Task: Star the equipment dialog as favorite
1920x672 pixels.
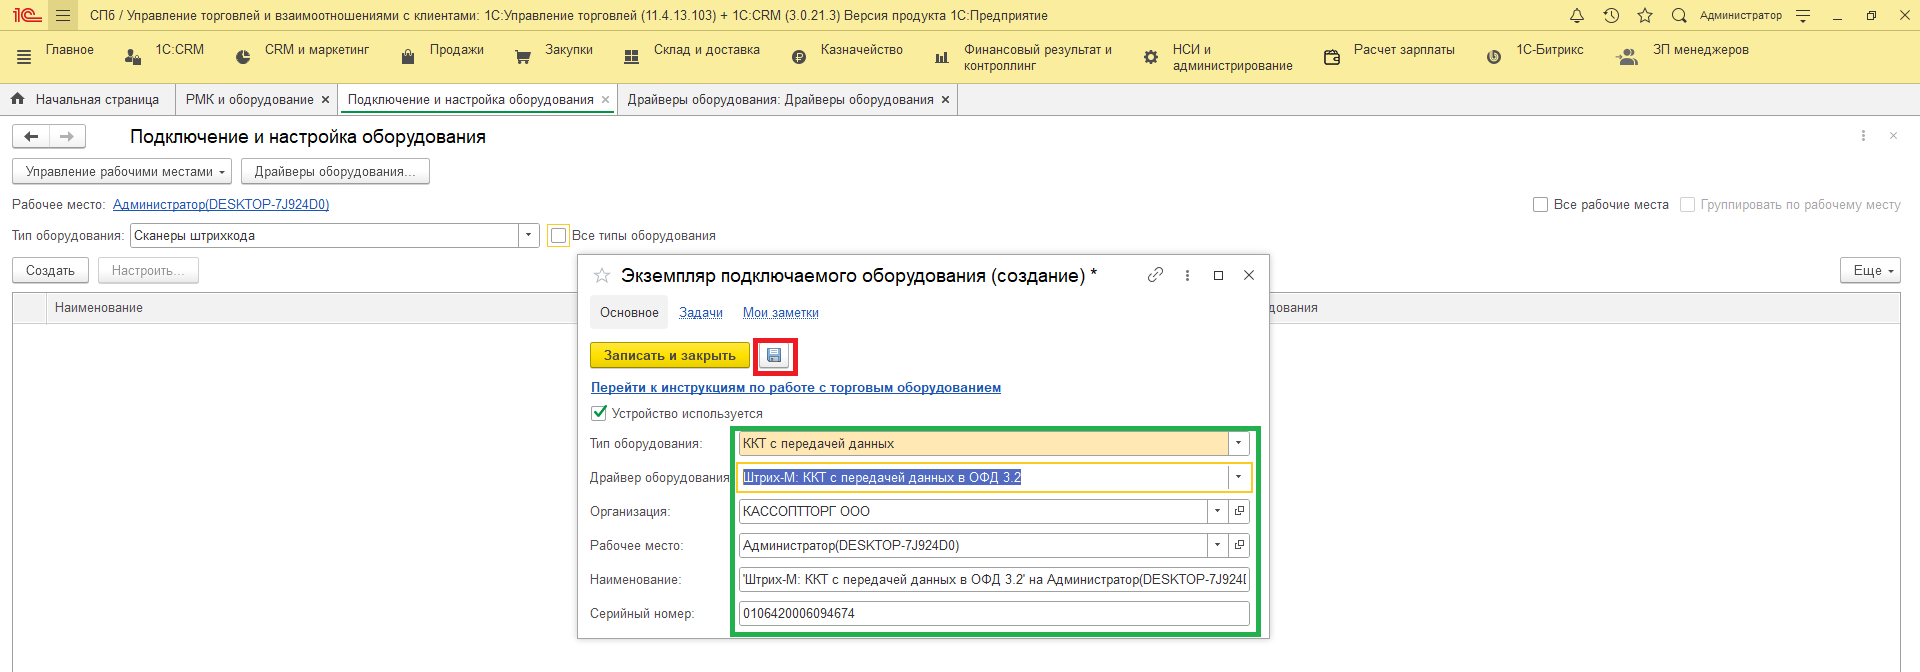Action: click(602, 275)
